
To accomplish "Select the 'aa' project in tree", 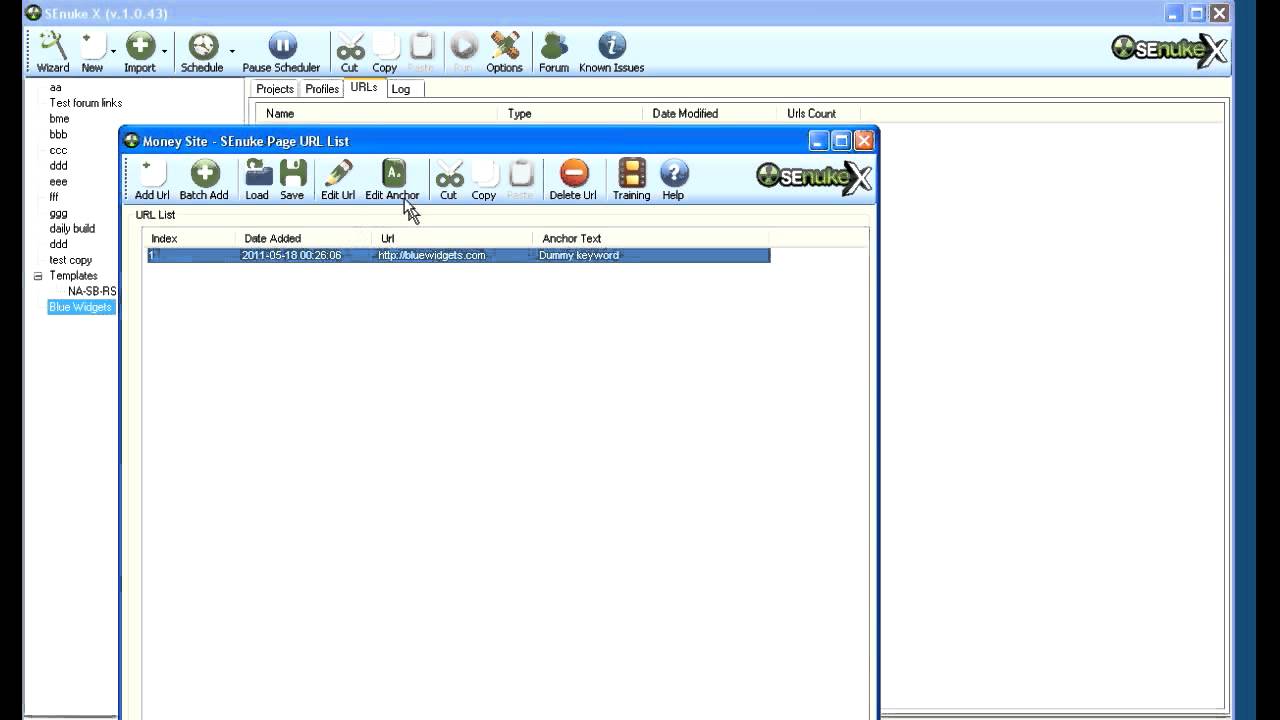I will (x=55, y=87).
